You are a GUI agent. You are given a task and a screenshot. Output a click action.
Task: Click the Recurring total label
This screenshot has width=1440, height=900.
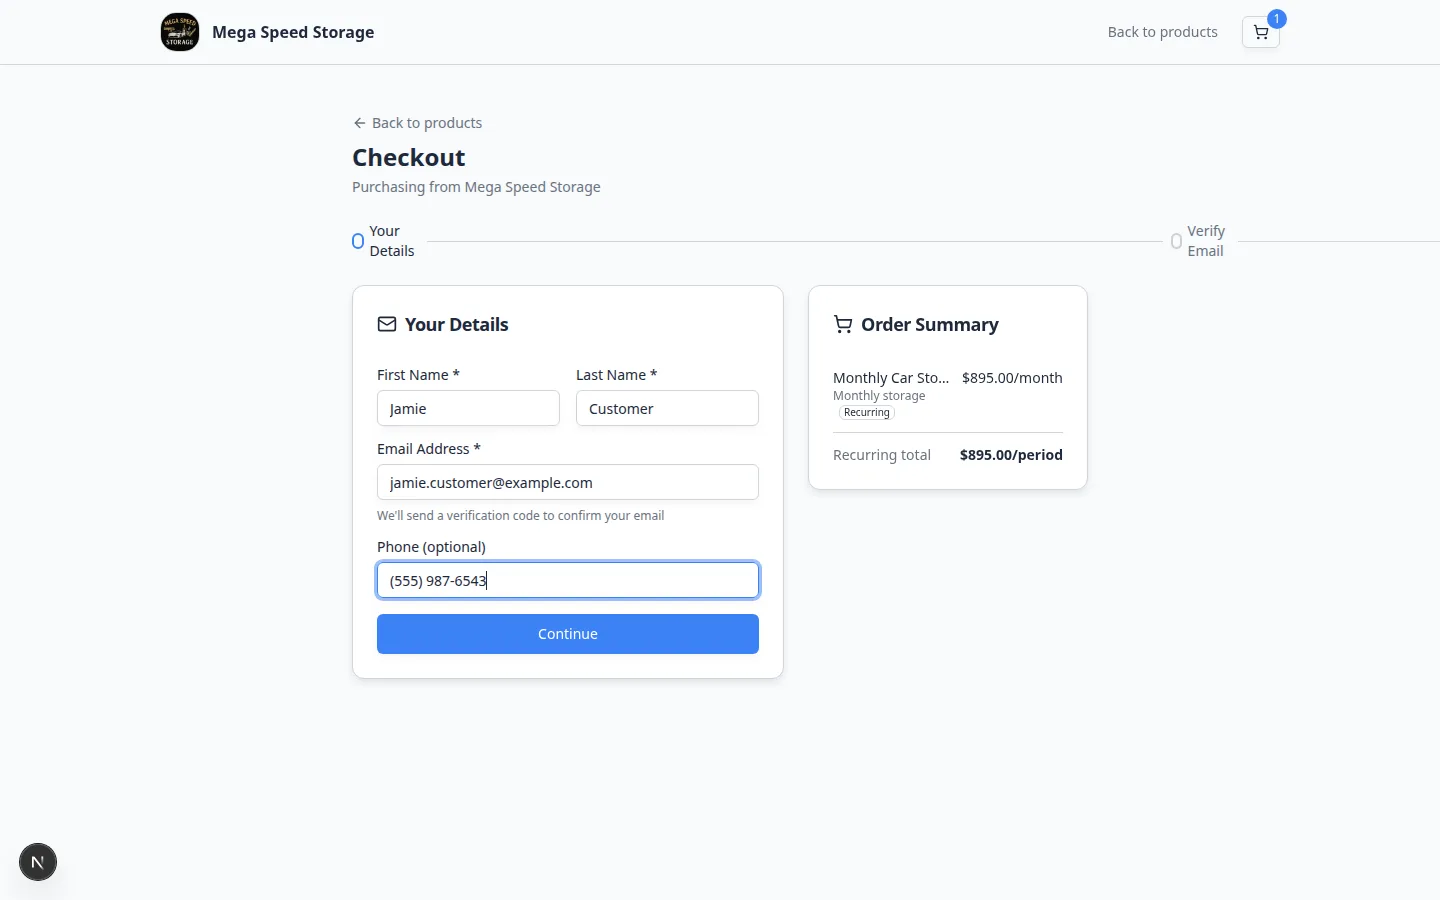[x=882, y=455]
